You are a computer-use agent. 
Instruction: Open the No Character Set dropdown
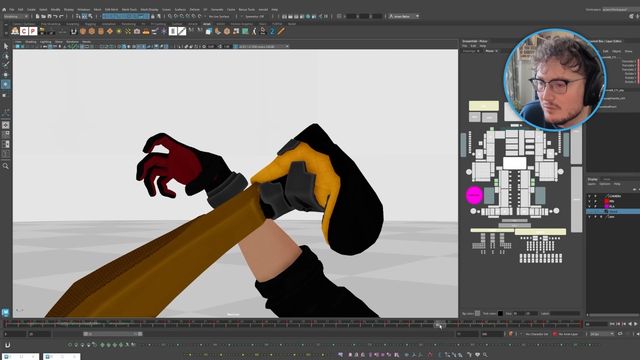click(537, 334)
